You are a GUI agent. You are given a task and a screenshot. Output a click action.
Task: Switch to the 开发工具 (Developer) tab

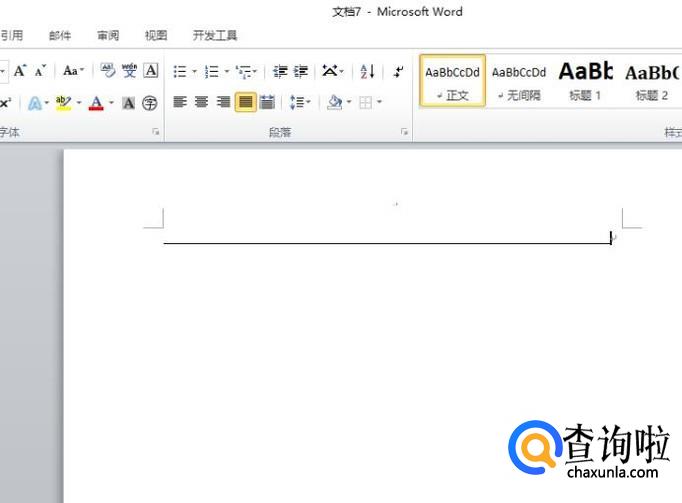[215, 35]
